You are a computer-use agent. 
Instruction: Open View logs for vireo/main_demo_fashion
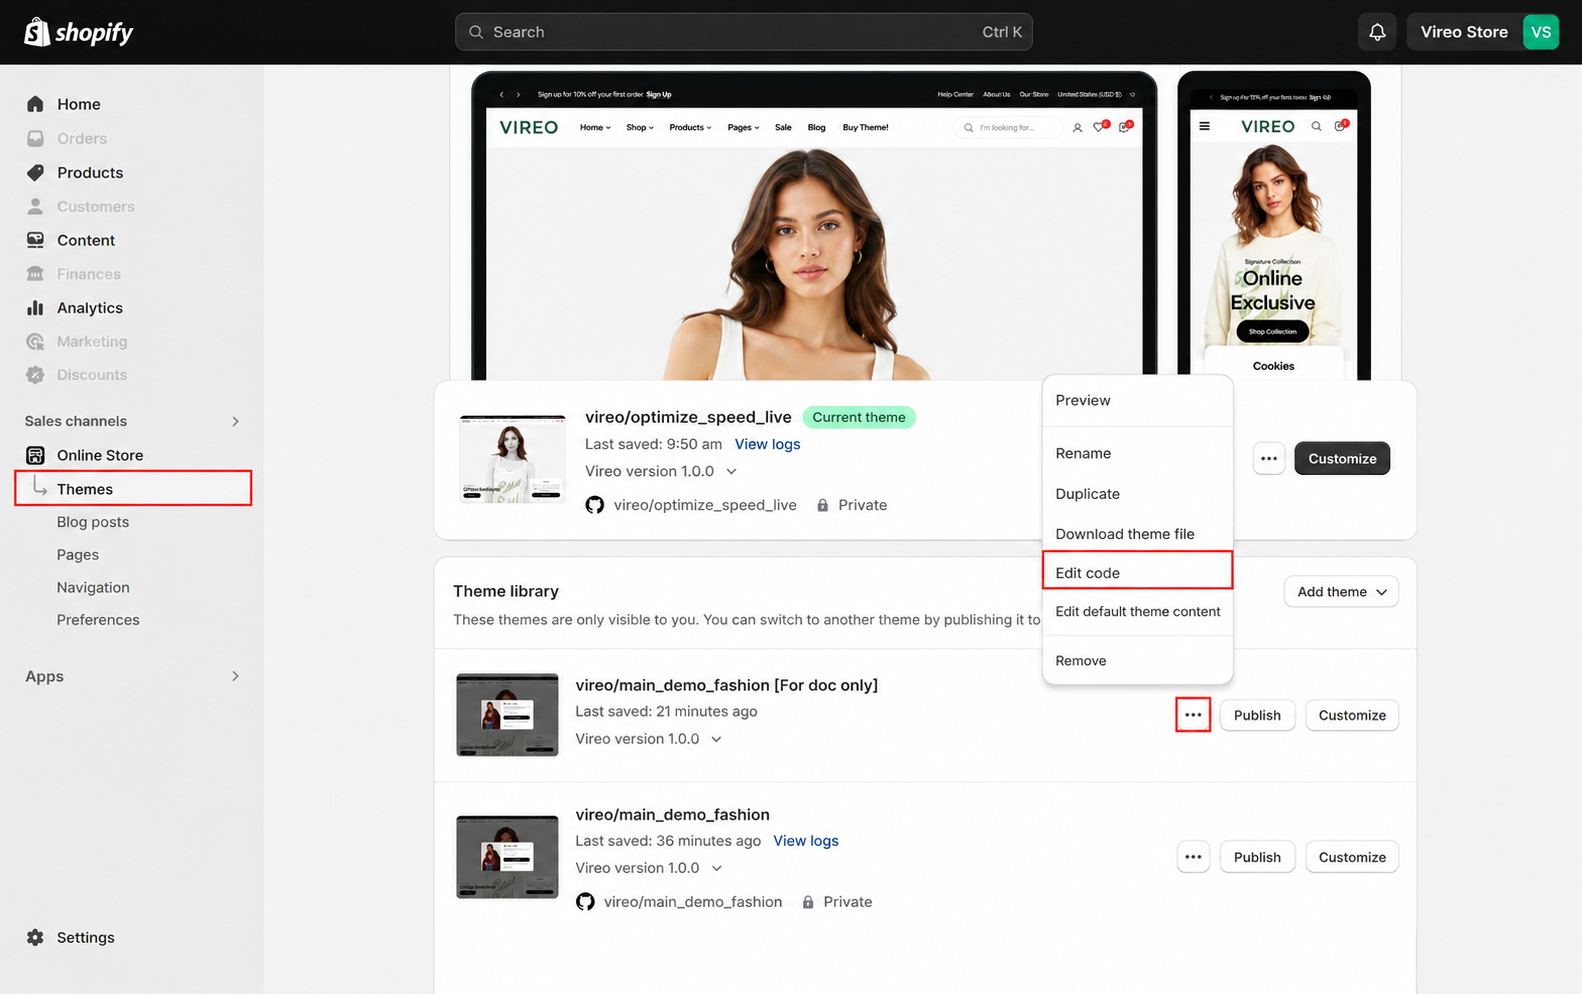[x=805, y=841]
